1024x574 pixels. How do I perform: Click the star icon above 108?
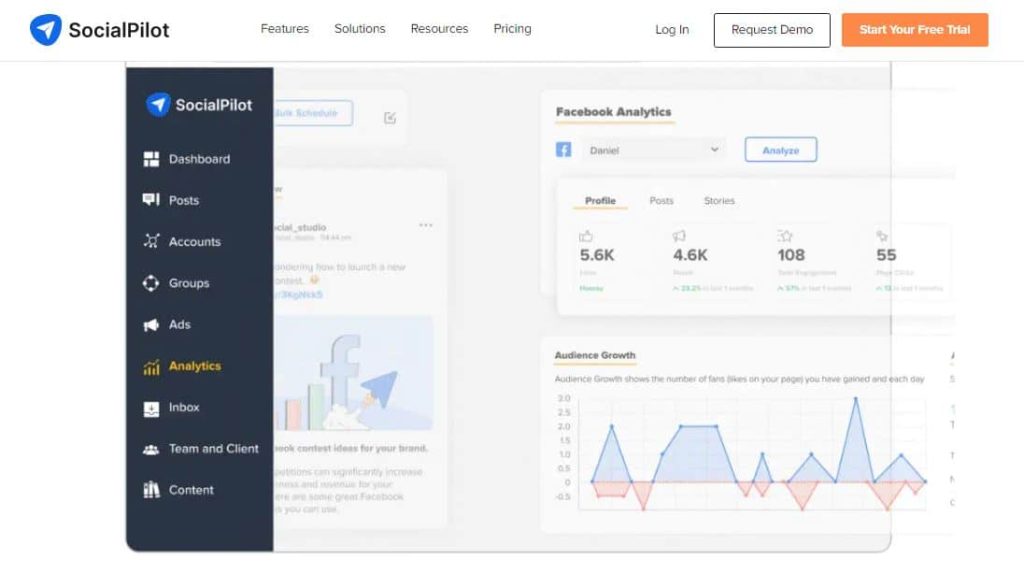pyautogui.click(x=785, y=236)
